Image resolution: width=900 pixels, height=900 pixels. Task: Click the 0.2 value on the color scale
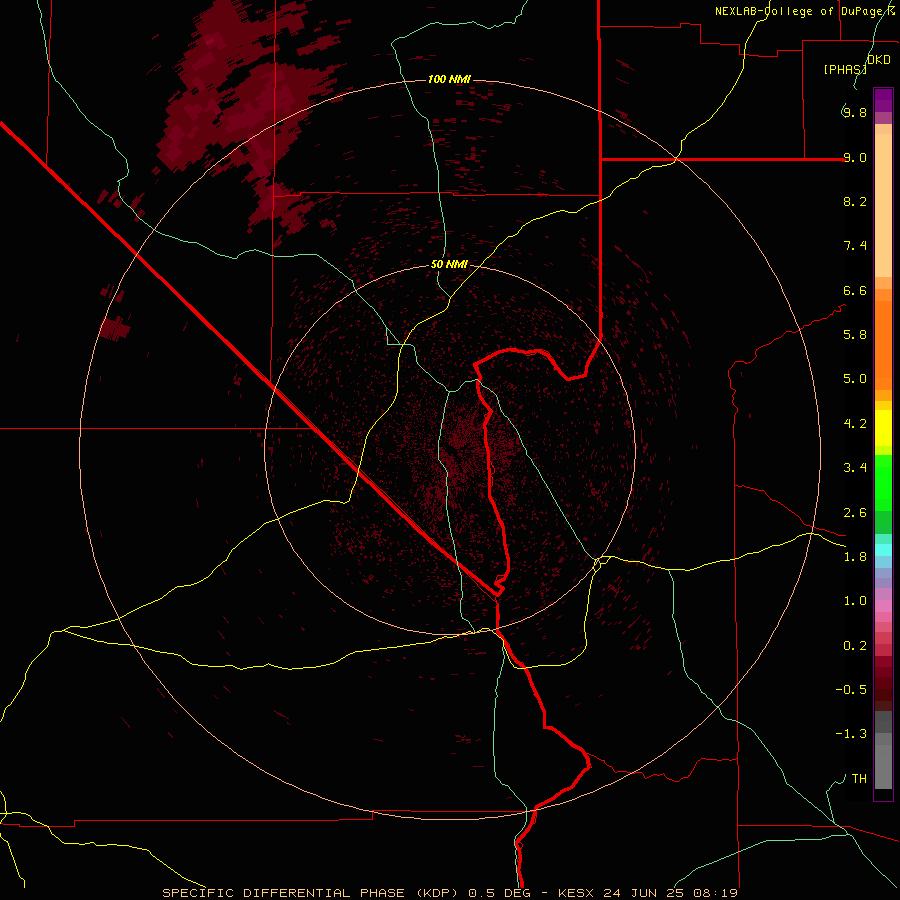coord(855,646)
